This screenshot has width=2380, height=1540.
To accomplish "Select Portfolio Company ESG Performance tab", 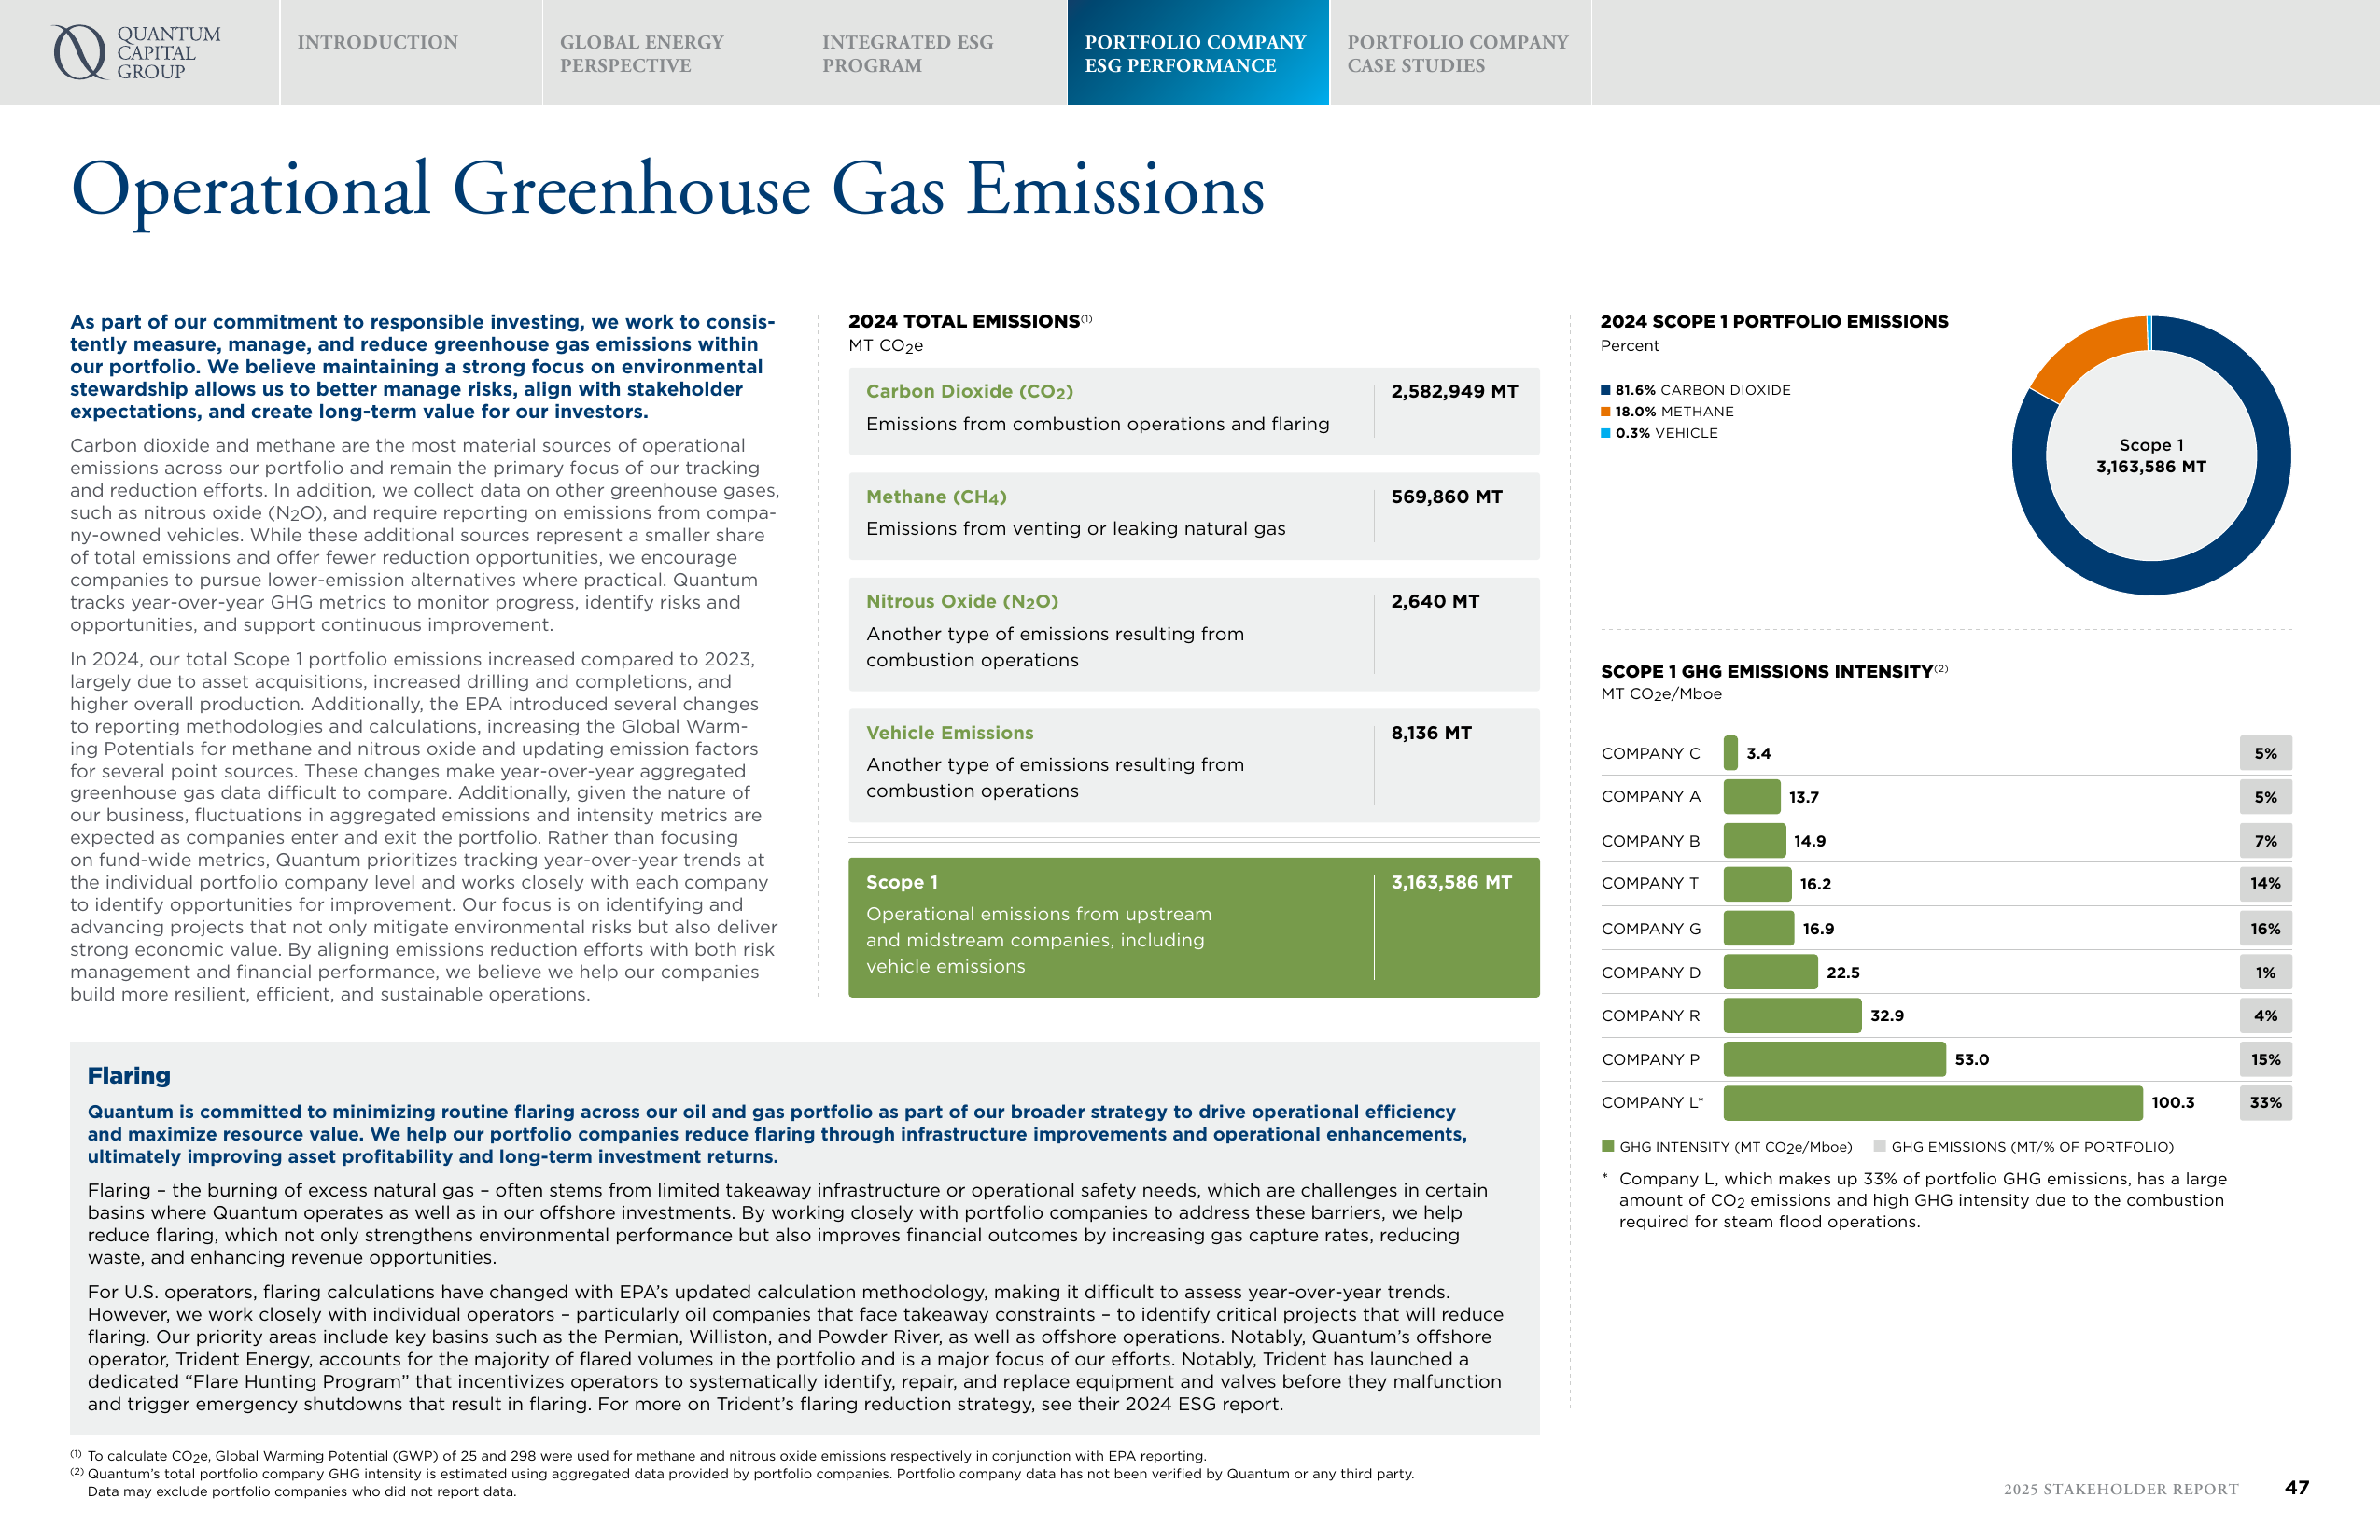I will 1197,53.
